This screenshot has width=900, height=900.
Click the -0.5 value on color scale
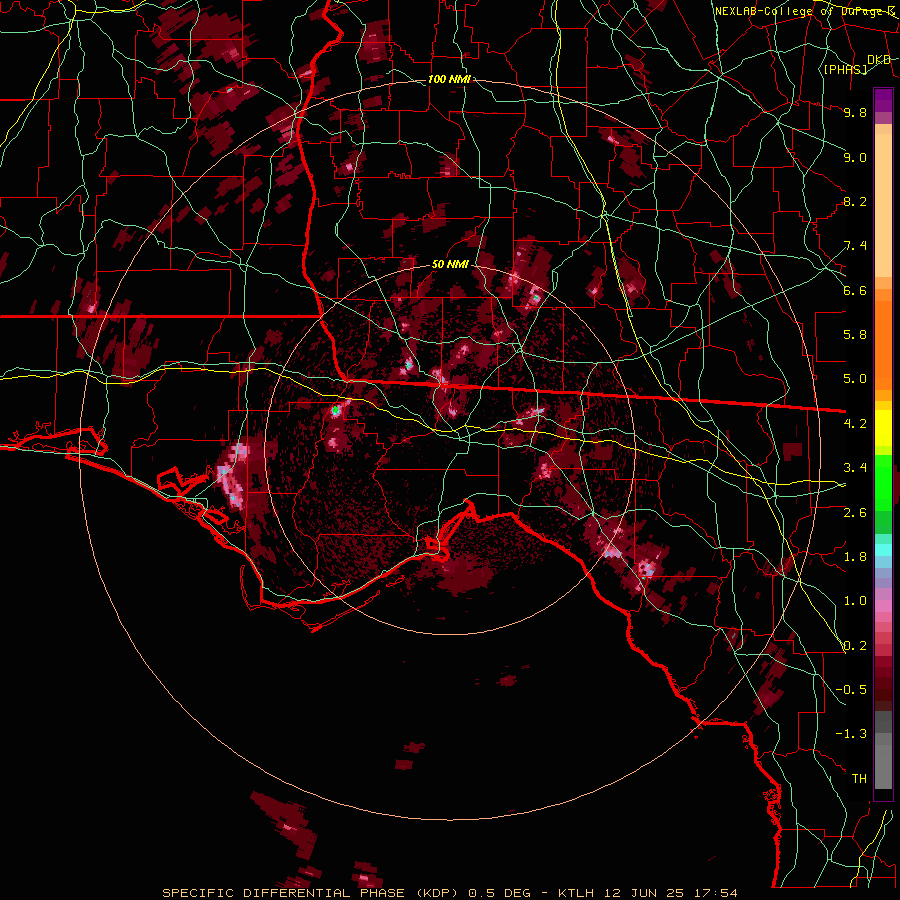pos(851,690)
